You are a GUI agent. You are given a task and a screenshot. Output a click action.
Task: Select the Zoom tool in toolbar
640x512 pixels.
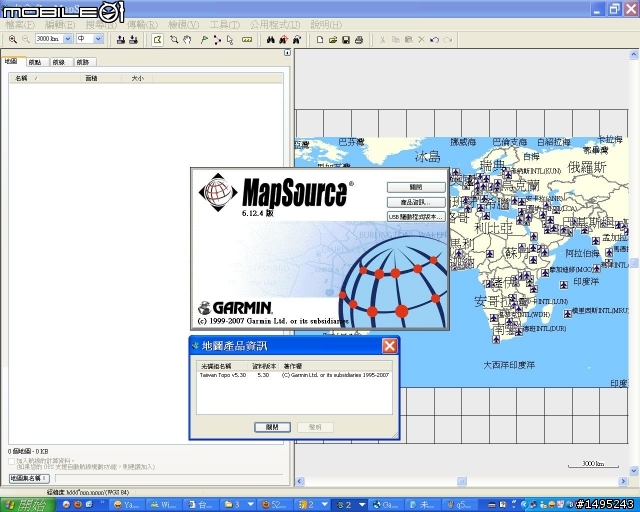pyautogui.click(x=174, y=39)
